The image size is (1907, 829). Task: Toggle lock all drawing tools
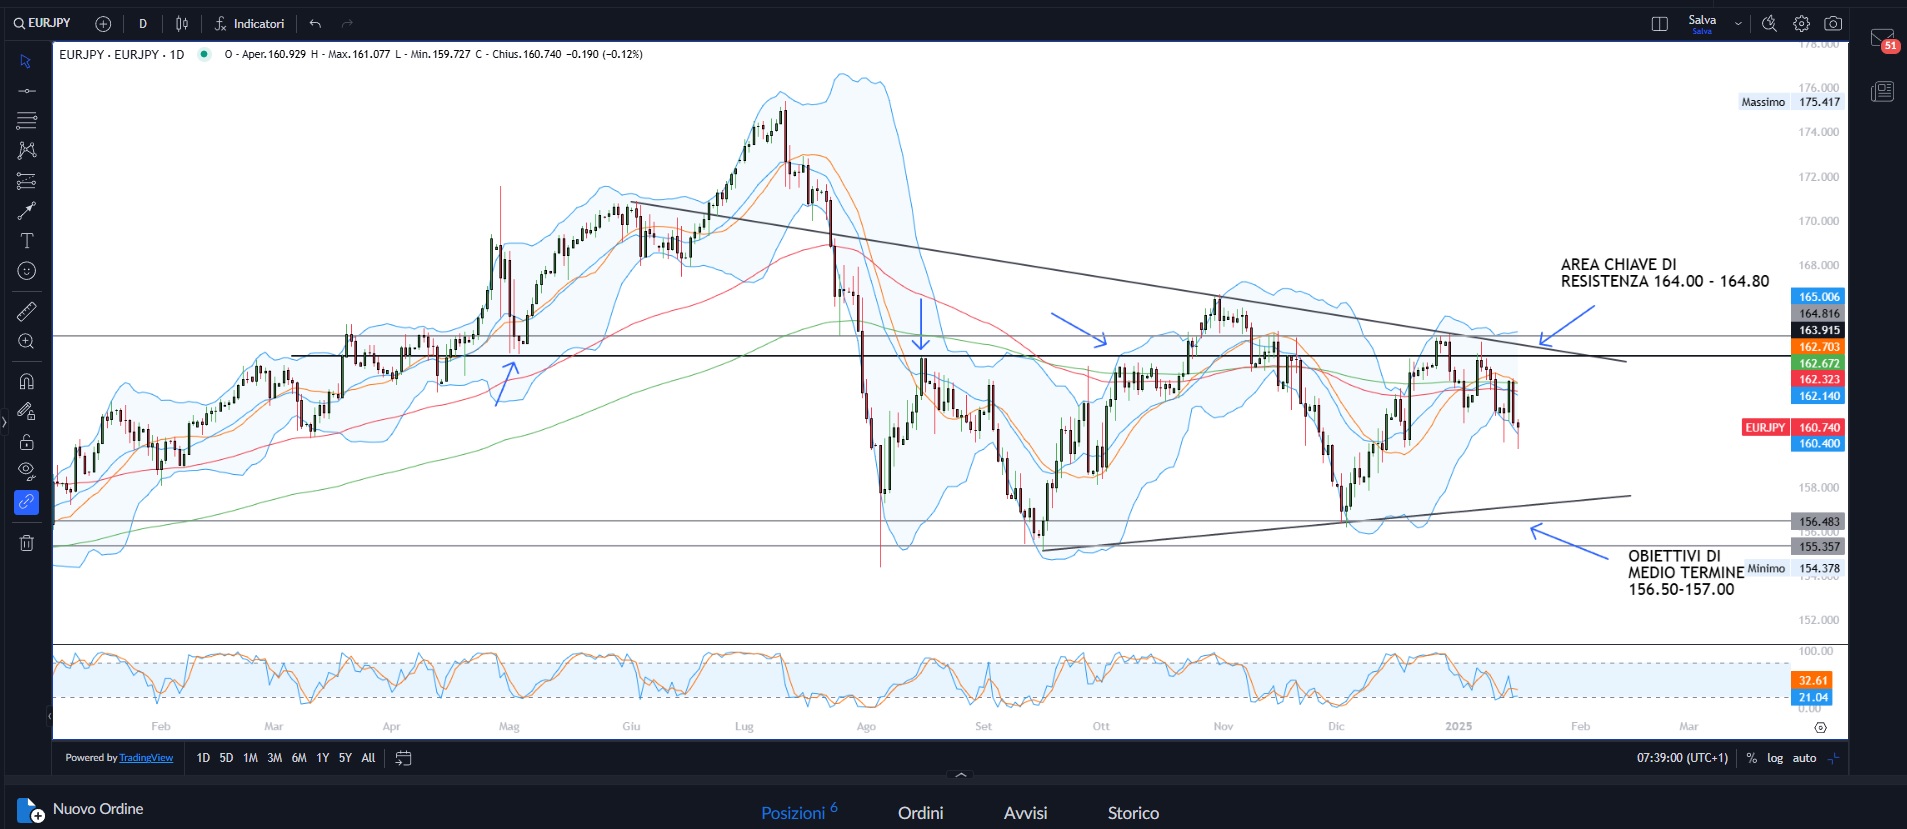27,441
